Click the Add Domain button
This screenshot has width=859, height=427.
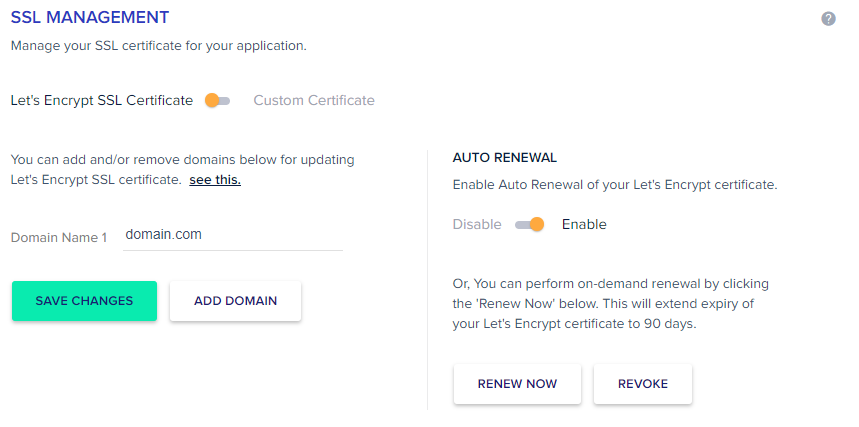(236, 301)
